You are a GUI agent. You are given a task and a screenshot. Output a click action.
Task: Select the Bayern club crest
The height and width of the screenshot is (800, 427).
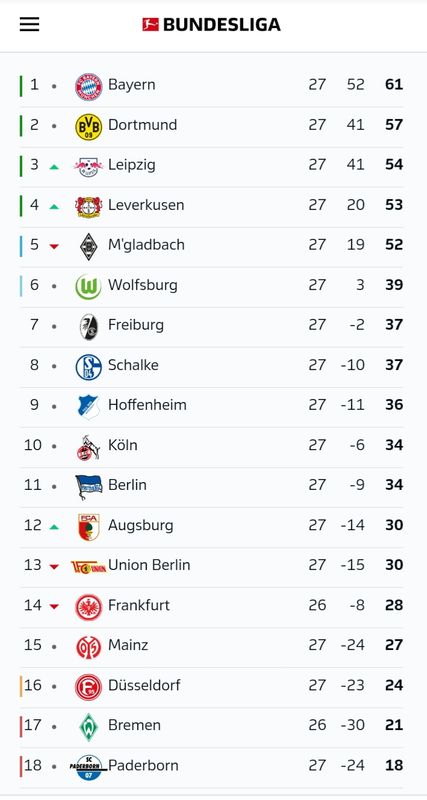pyautogui.click(x=89, y=87)
